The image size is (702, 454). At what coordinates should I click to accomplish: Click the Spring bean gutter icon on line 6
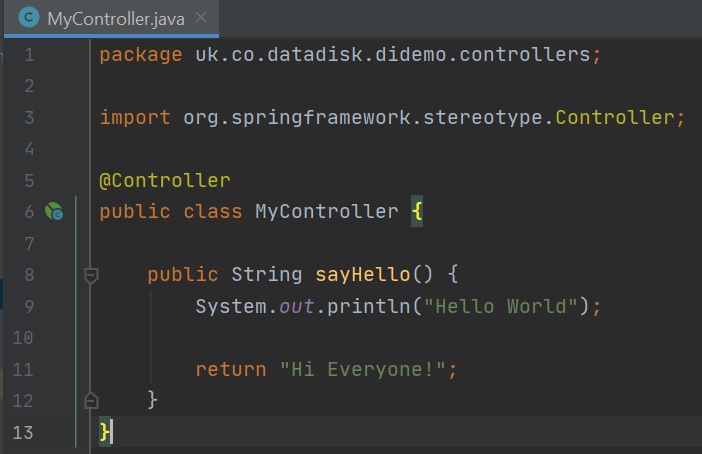pos(54,212)
